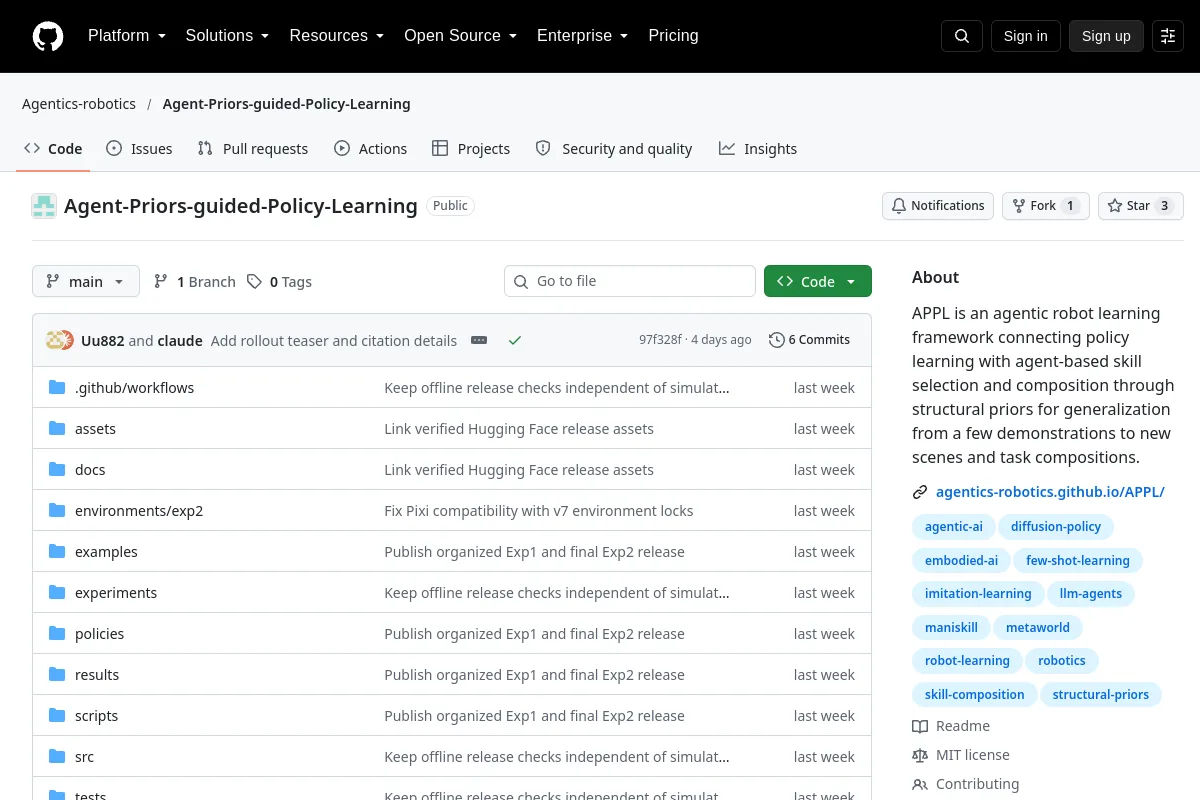Open the Pull requests tab
Viewport: 1200px width, 800px height.
pos(253,149)
